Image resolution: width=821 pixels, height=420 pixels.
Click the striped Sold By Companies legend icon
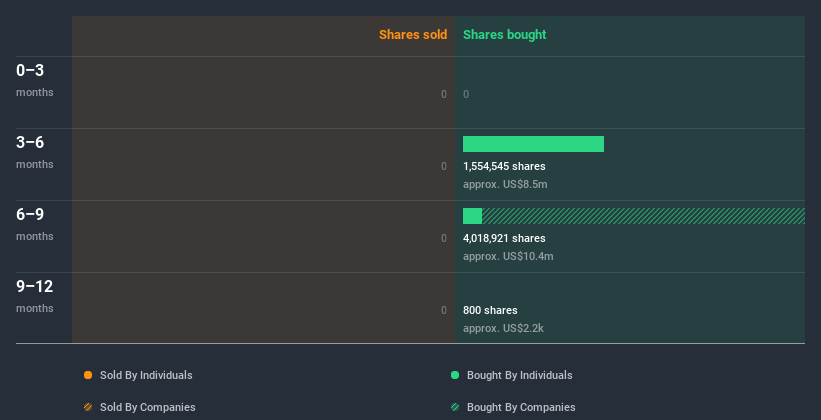click(x=88, y=407)
